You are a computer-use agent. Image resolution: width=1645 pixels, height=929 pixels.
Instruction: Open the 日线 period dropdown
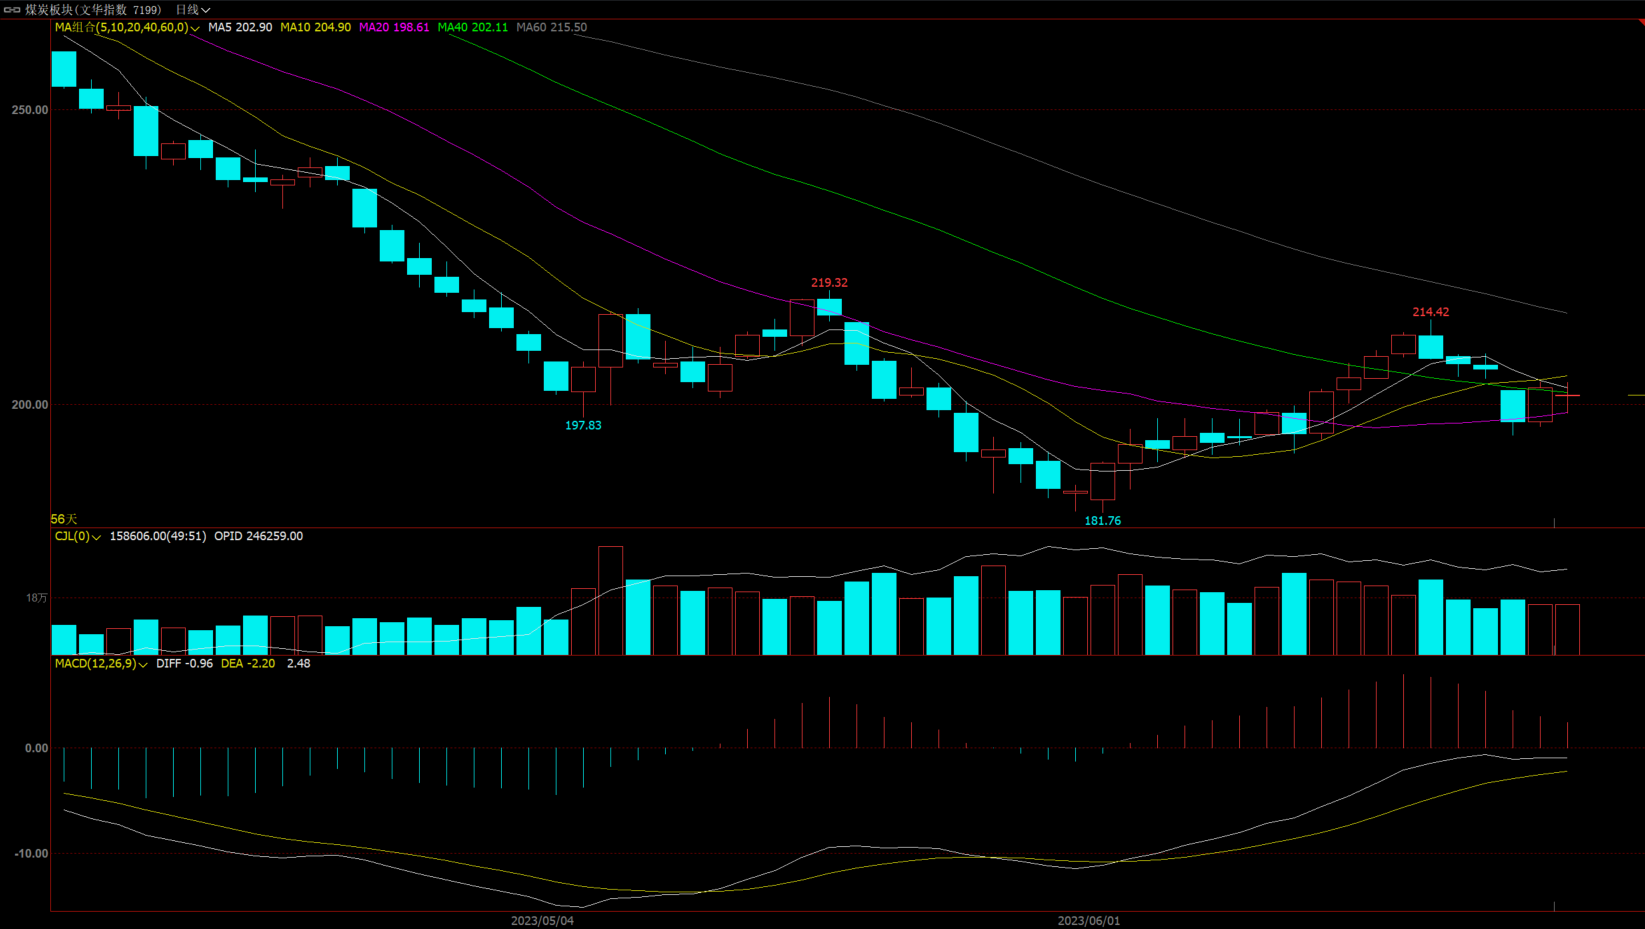point(193,10)
